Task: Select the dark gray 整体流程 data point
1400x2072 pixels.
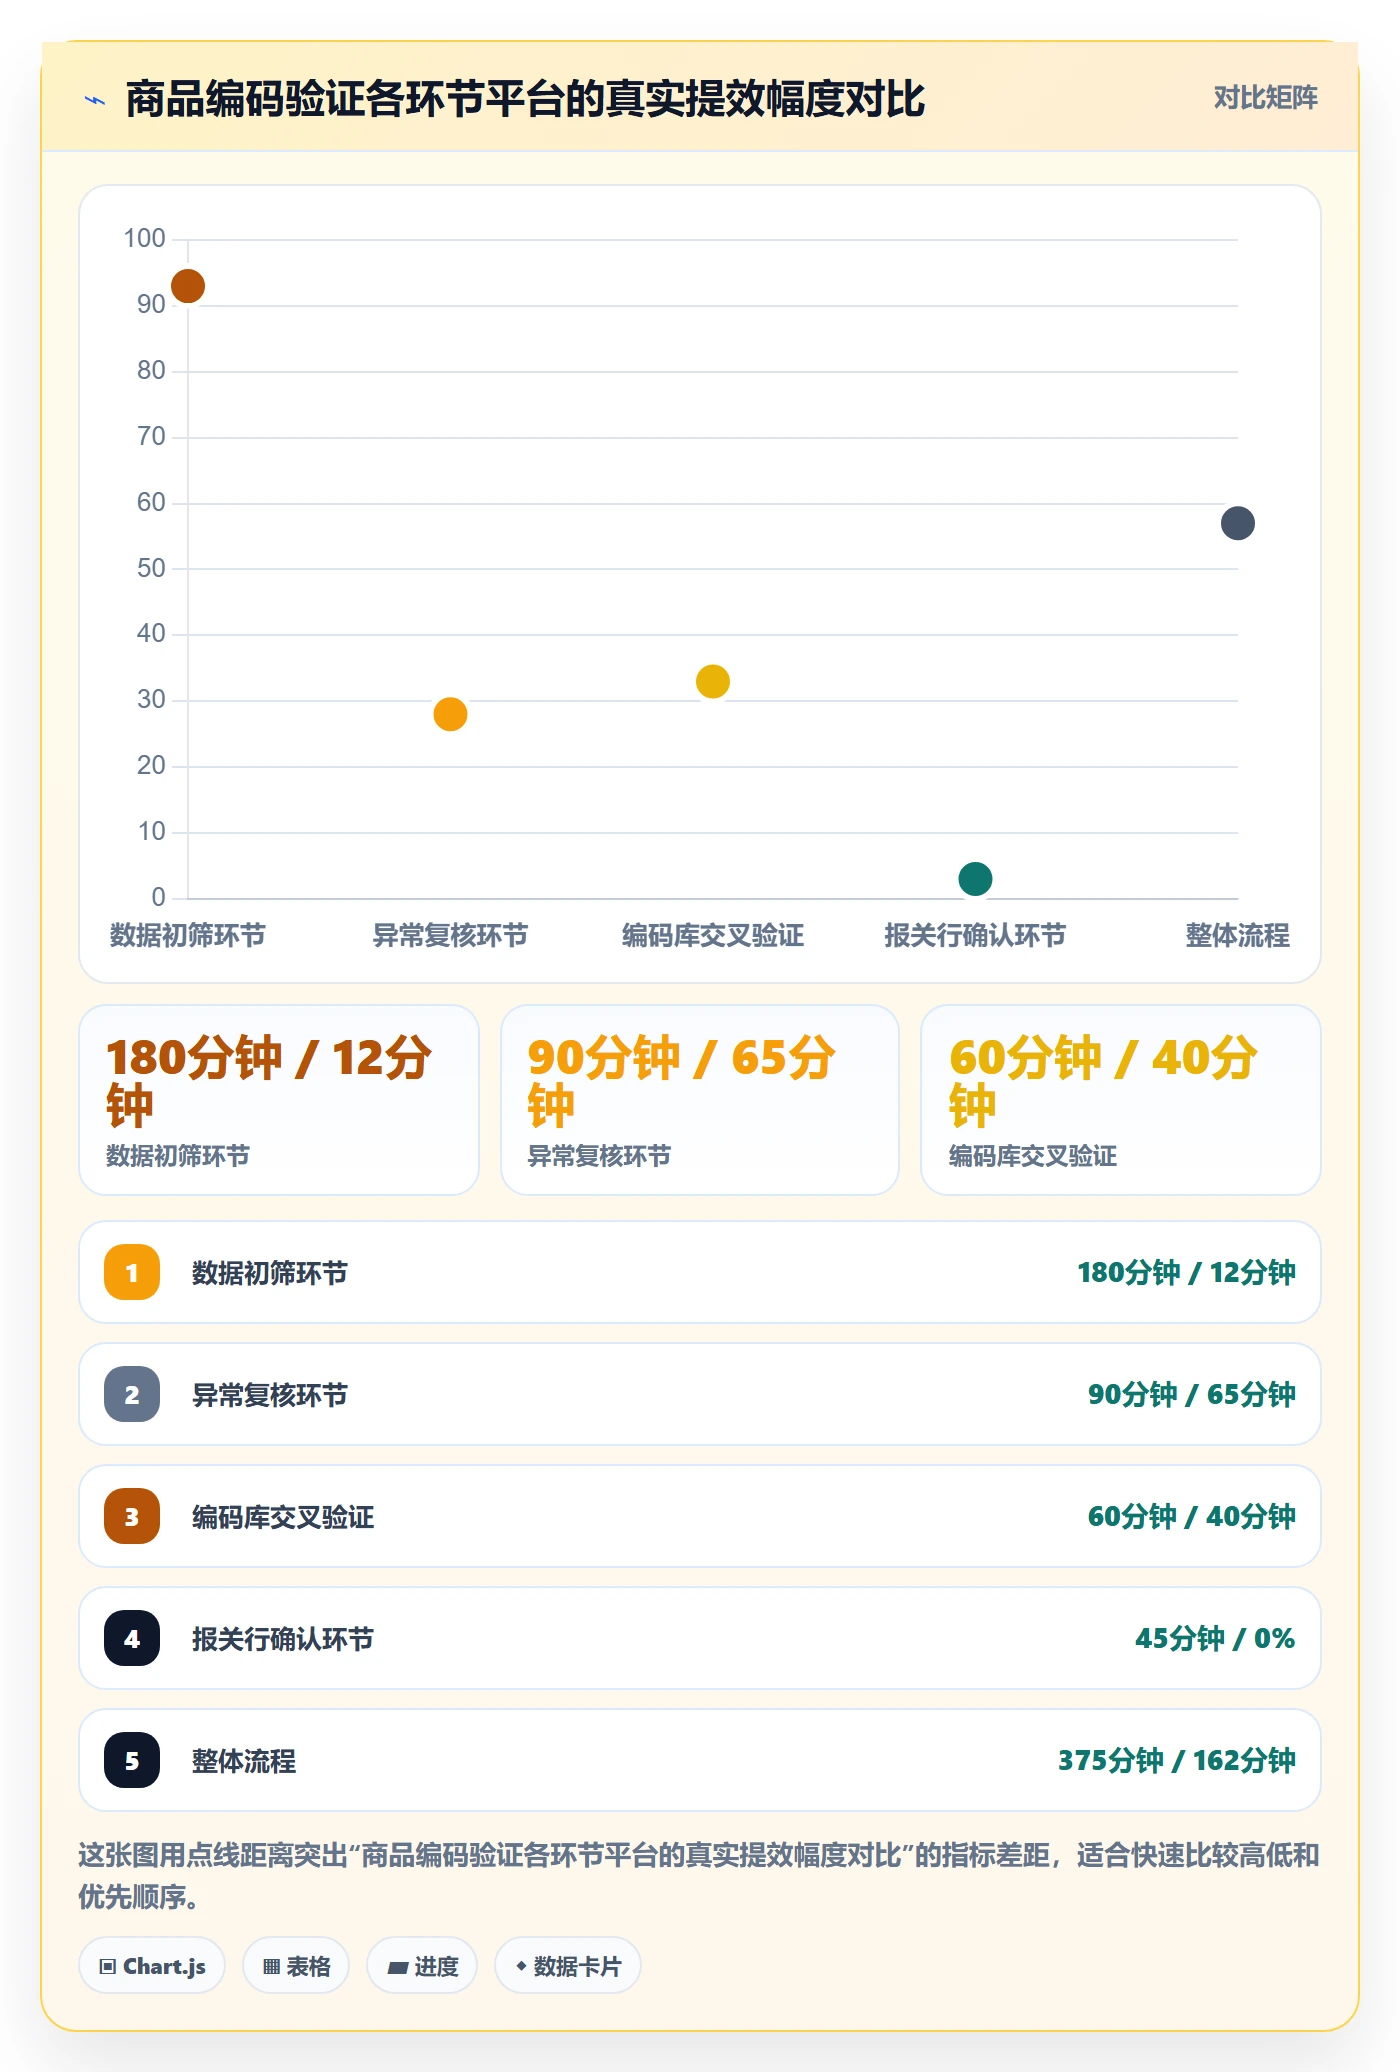Action: click(x=1238, y=523)
